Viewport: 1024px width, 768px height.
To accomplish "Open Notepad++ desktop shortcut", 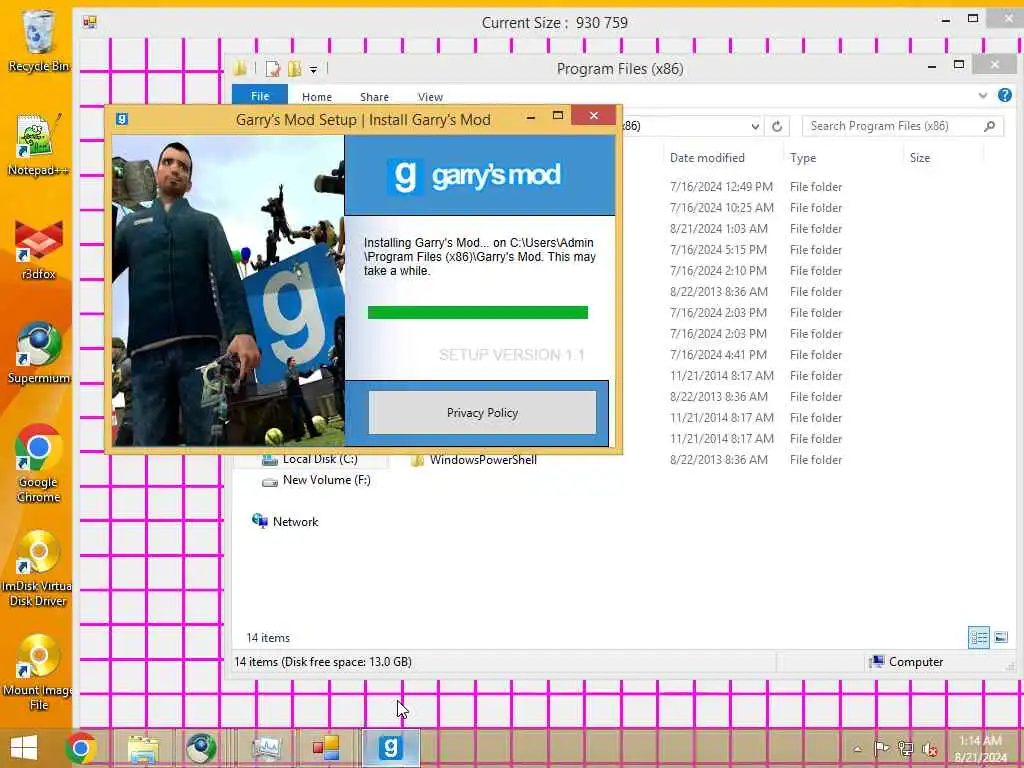I will tap(38, 145).
